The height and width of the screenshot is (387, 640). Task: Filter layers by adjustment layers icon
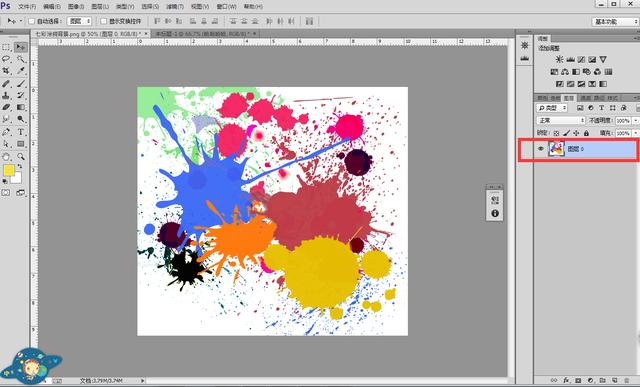point(591,108)
